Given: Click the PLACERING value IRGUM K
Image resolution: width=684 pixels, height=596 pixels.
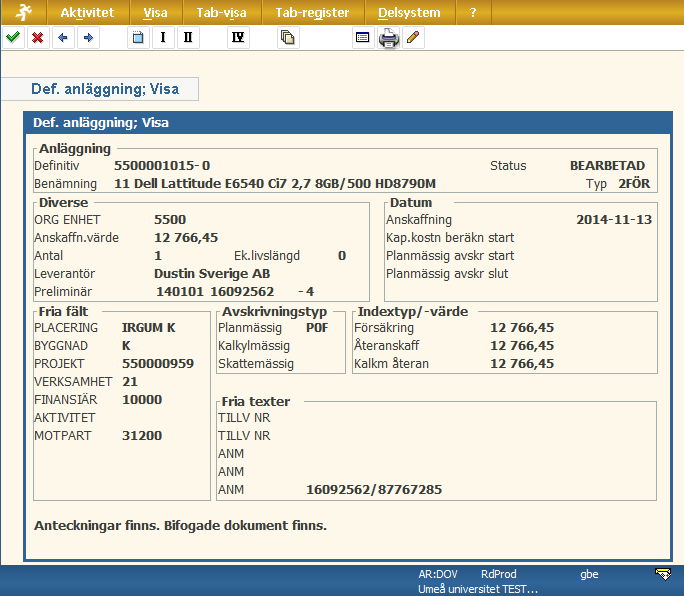Looking at the screenshot, I should tap(148, 328).
